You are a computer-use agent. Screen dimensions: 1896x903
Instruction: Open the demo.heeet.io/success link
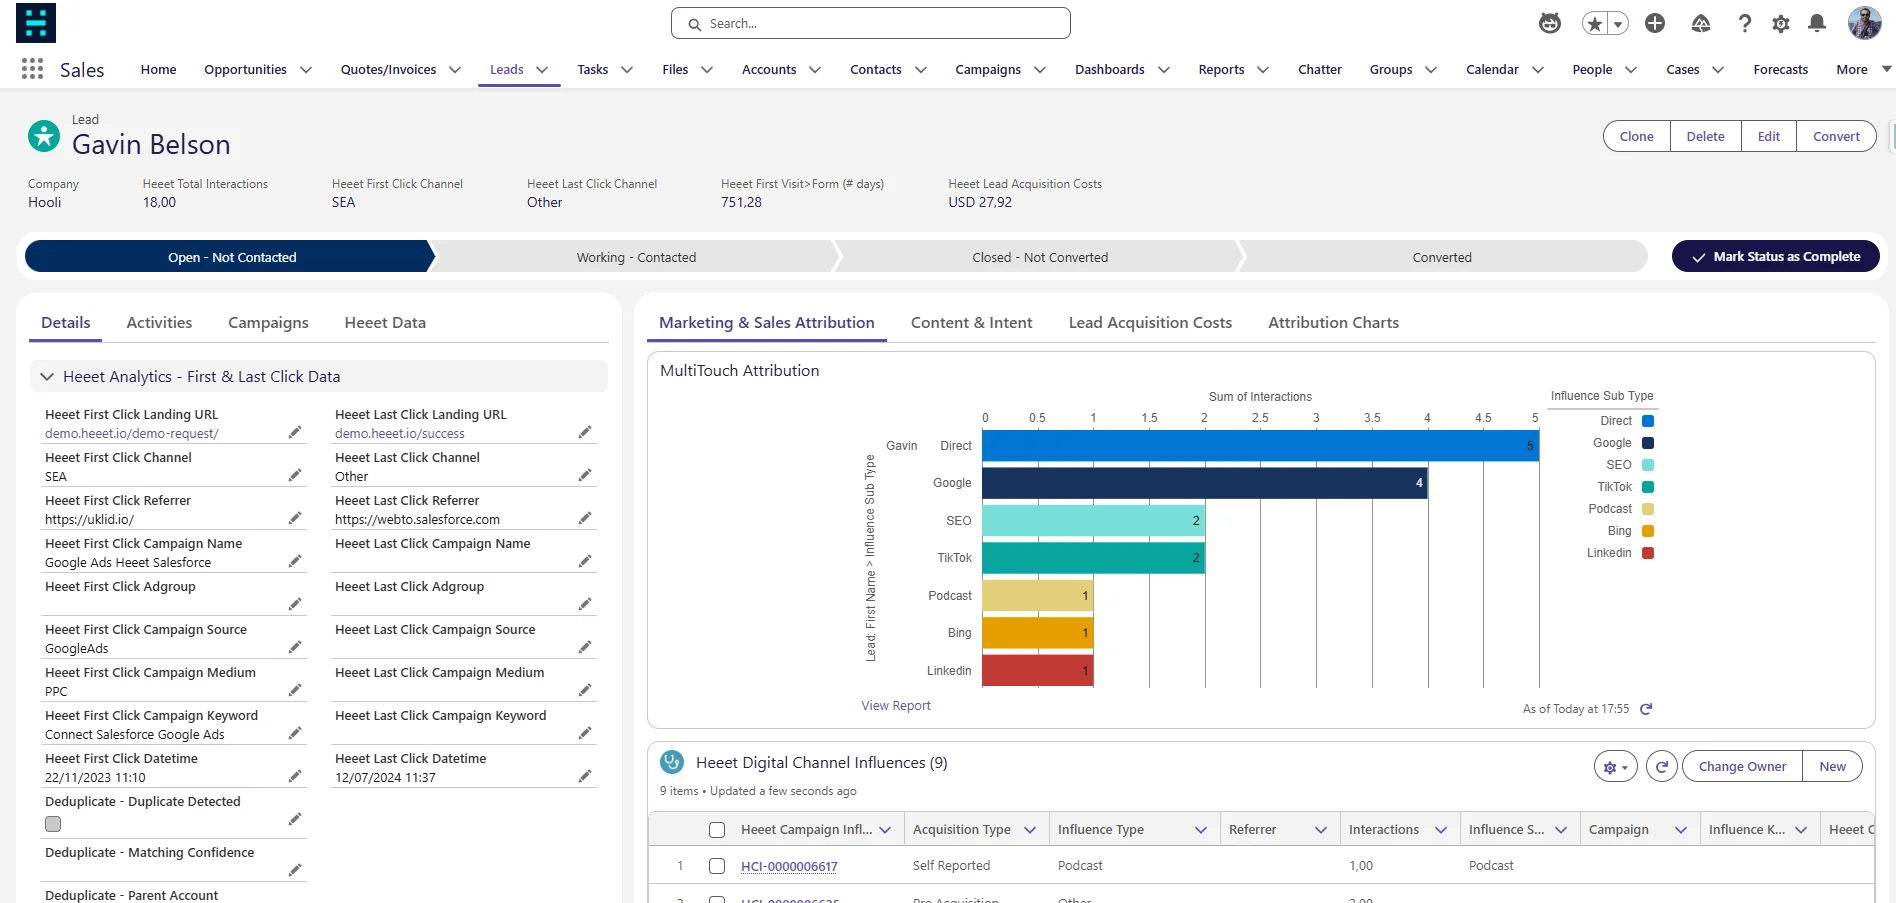tap(400, 433)
